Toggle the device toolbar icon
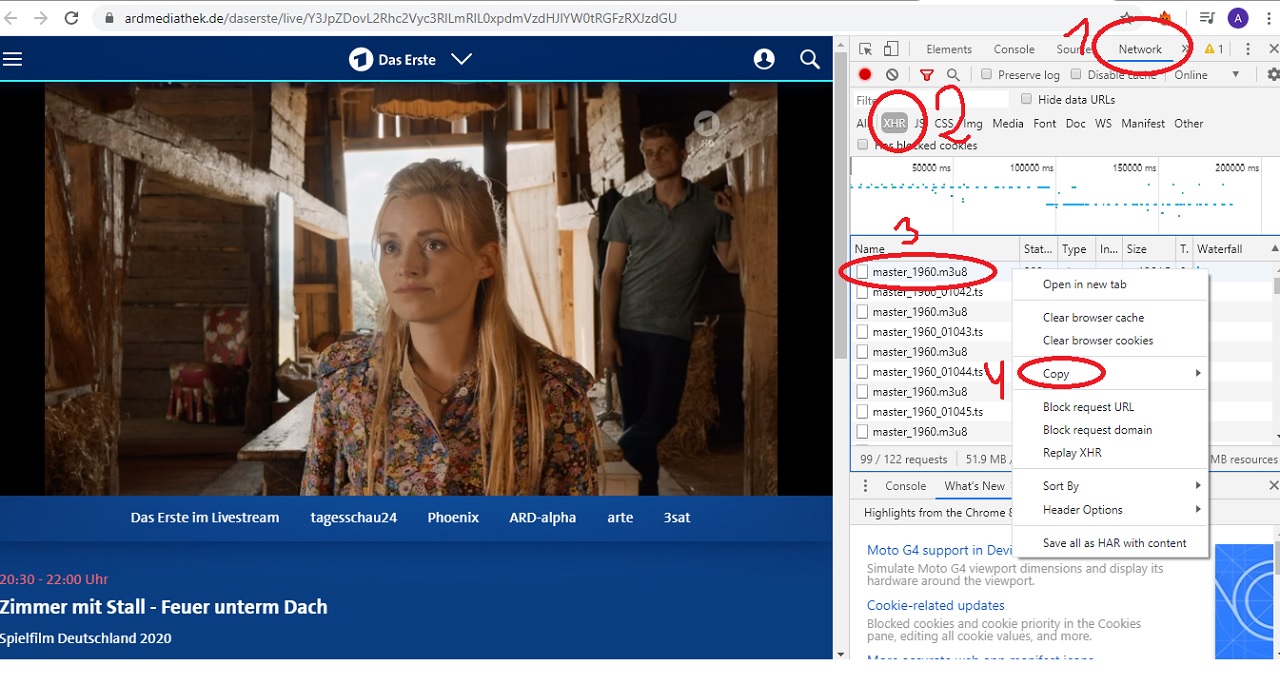 (891, 49)
